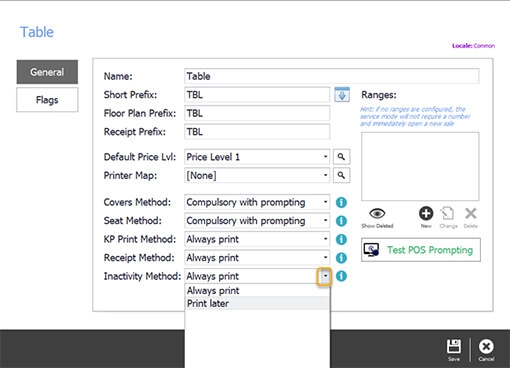Choose 'Always print' in the open list
This screenshot has width=510, height=368.
[x=257, y=290]
